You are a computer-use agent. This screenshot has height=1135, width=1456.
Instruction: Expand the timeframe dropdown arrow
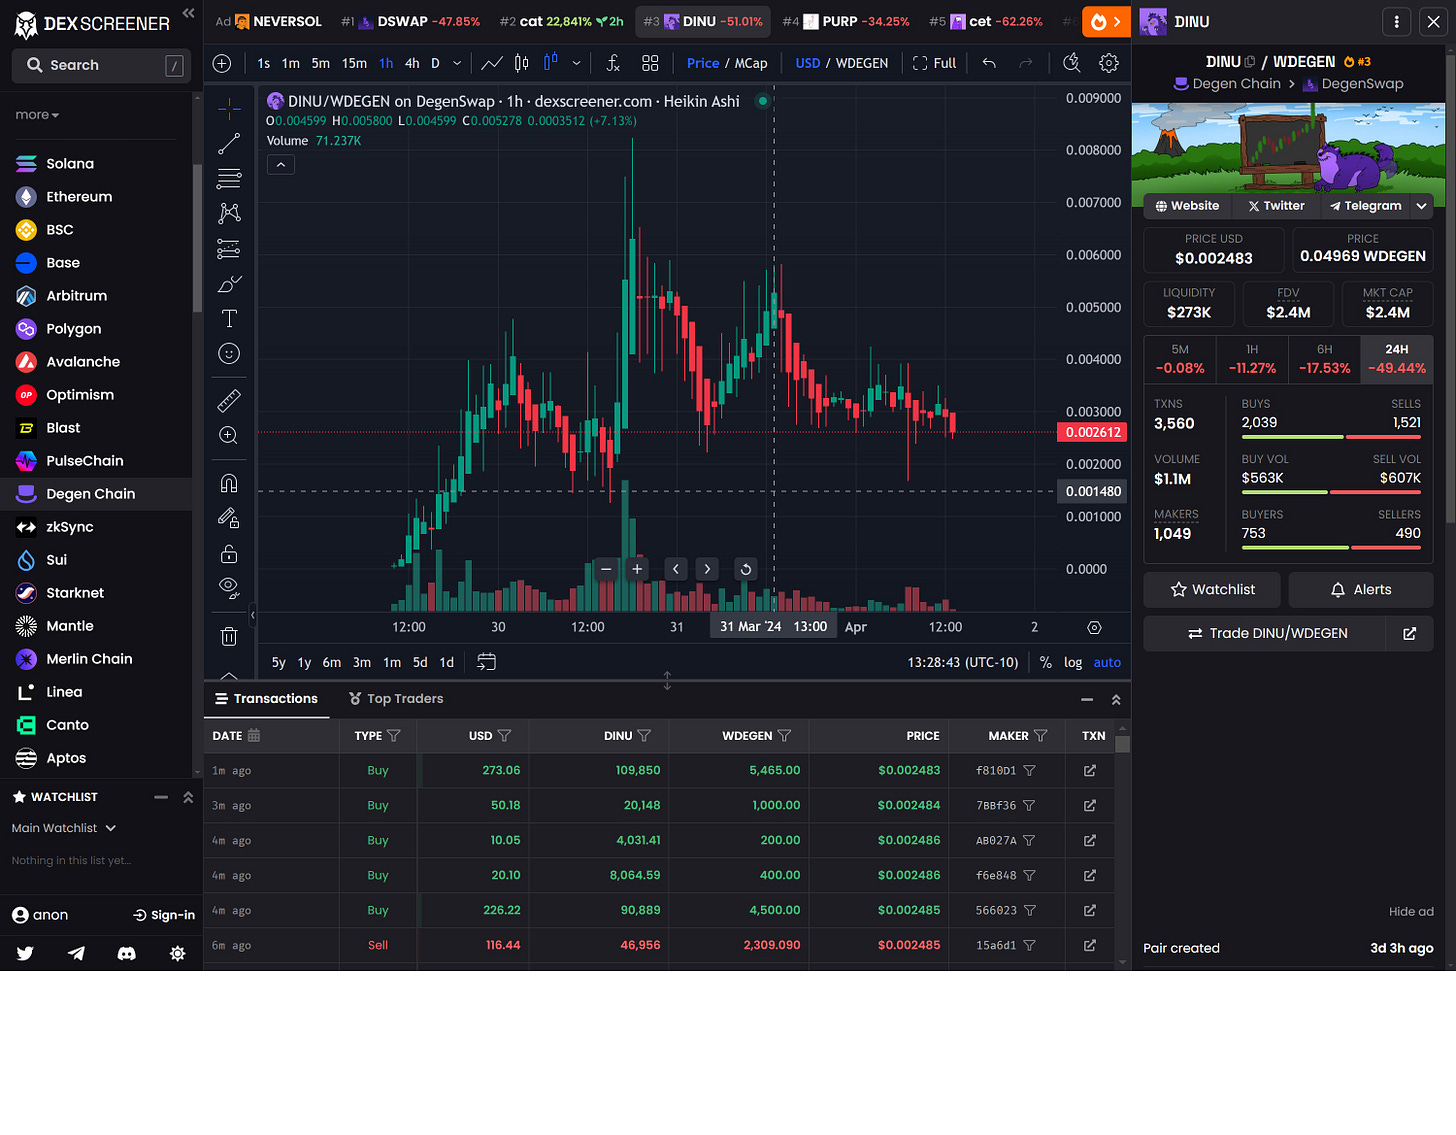457,63
